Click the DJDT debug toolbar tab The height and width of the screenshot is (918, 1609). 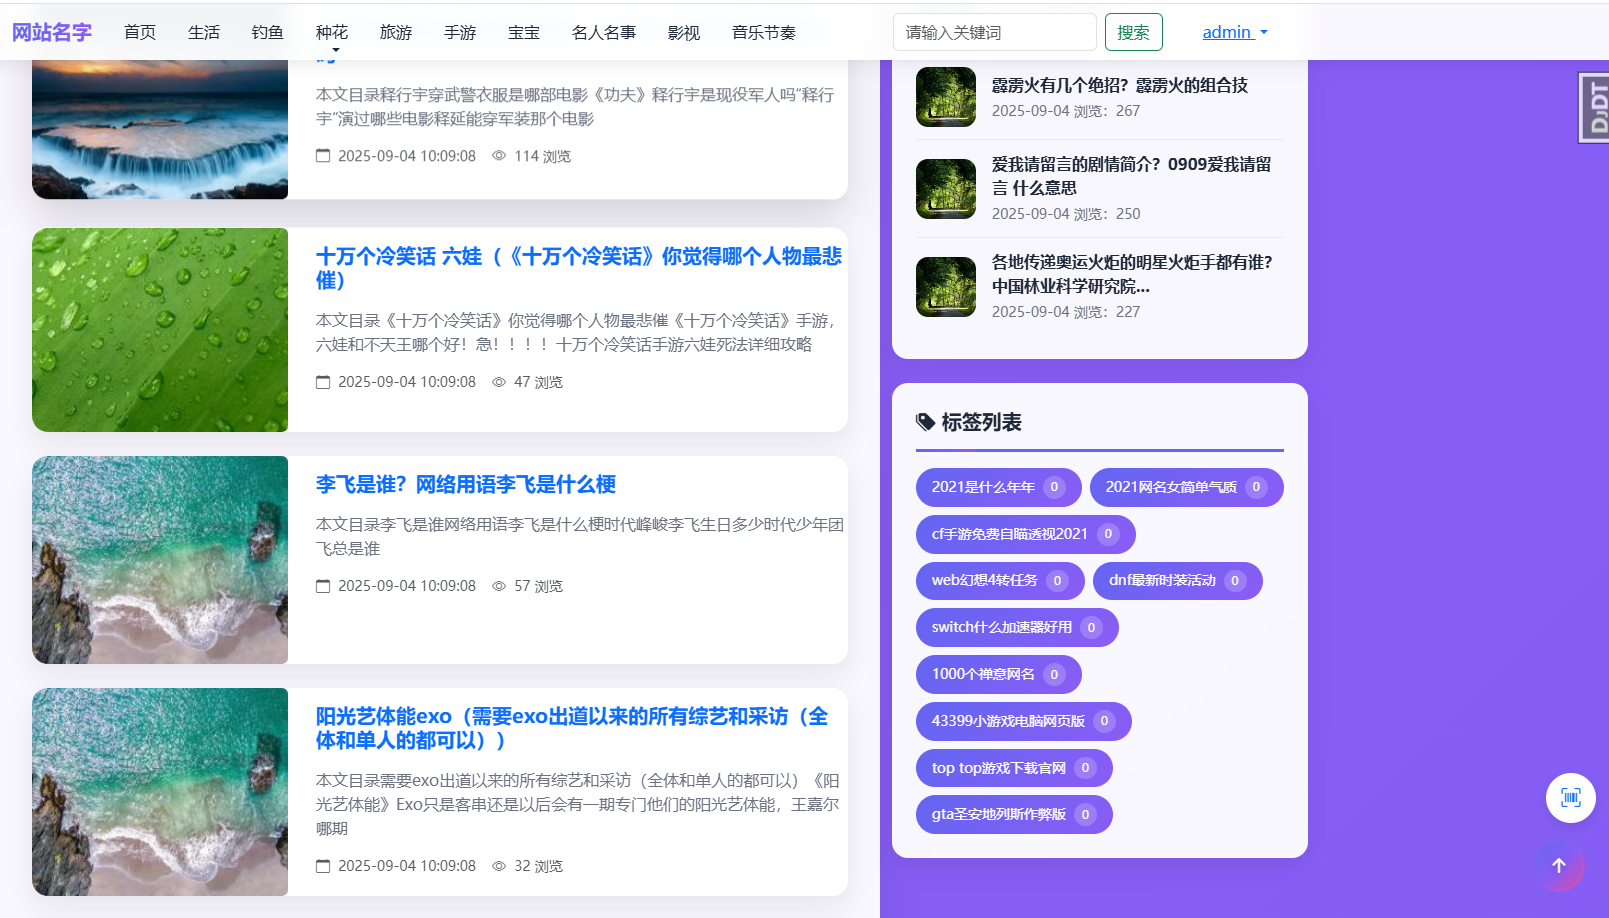click(x=1594, y=107)
